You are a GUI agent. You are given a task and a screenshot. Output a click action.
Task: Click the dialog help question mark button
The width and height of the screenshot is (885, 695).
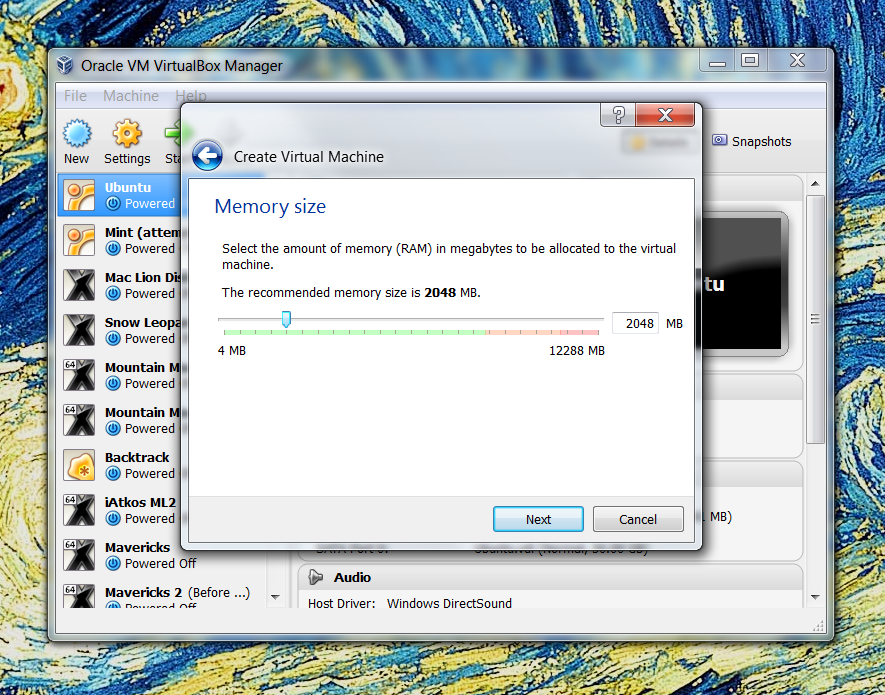click(x=619, y=115)
